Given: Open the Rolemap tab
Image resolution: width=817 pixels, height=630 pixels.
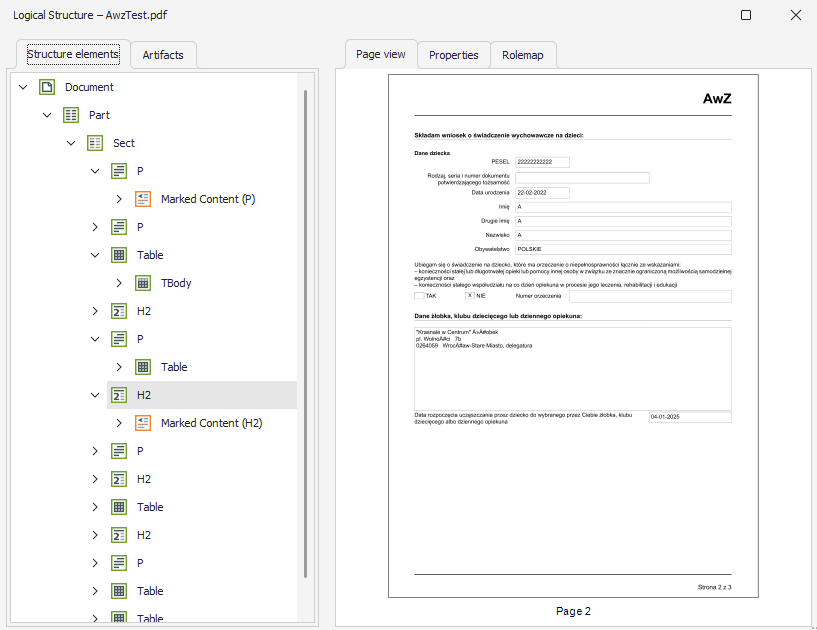Looking at the screenshot, I should tap(522, 55).
